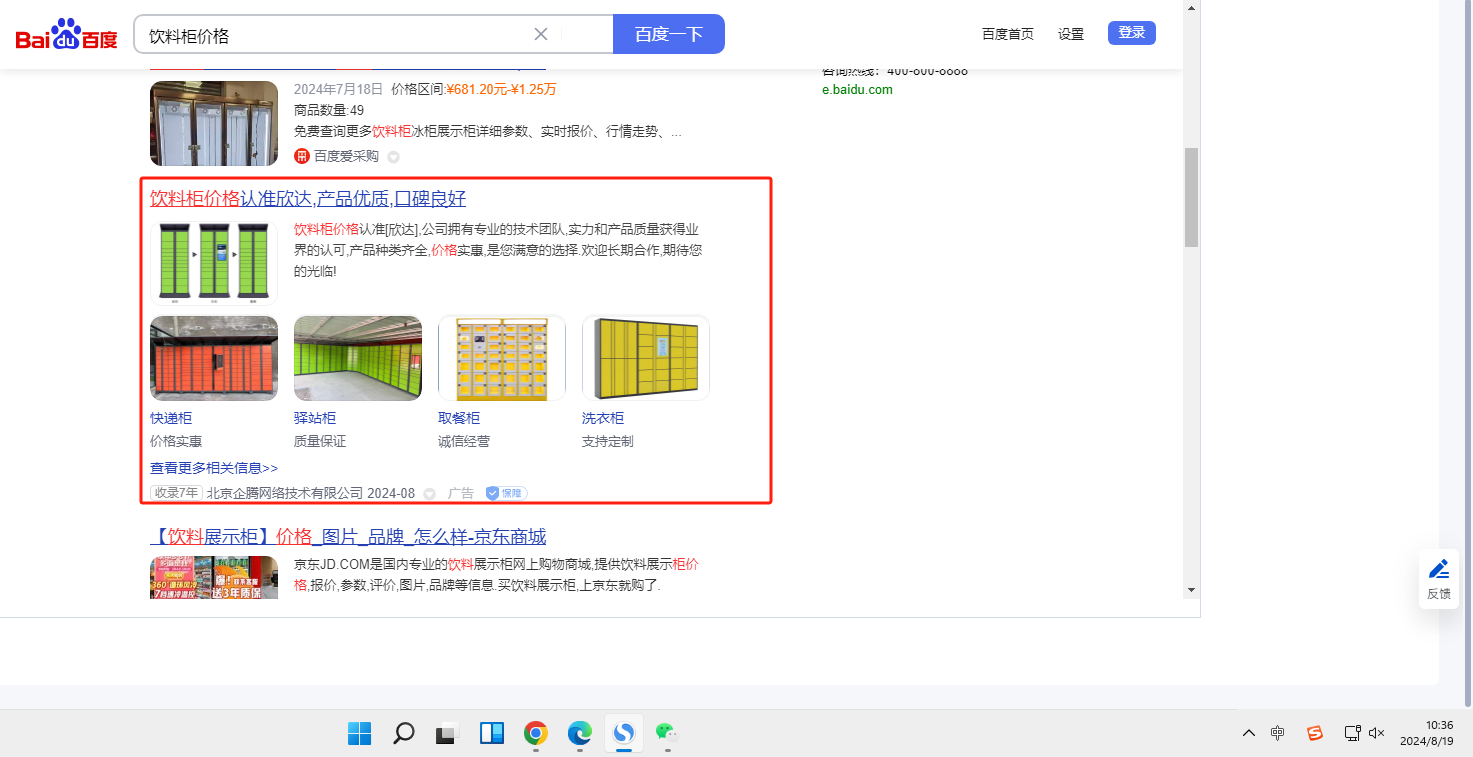1473x757 pixels.
Task: Open the network tray icon
Action: (x=1352, y=733)
